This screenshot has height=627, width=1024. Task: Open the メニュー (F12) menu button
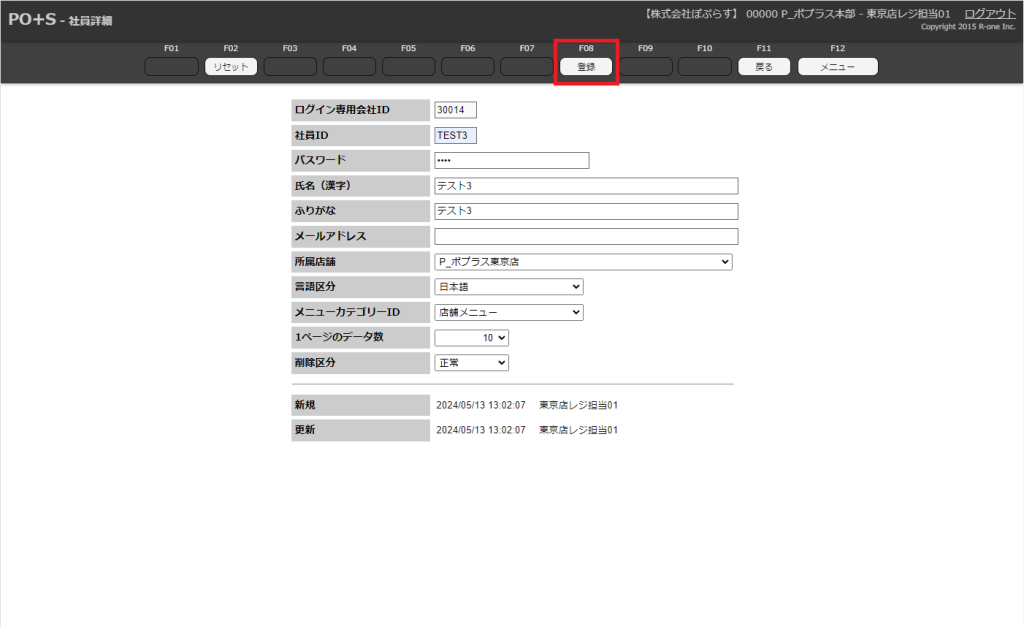coord(837,67)
